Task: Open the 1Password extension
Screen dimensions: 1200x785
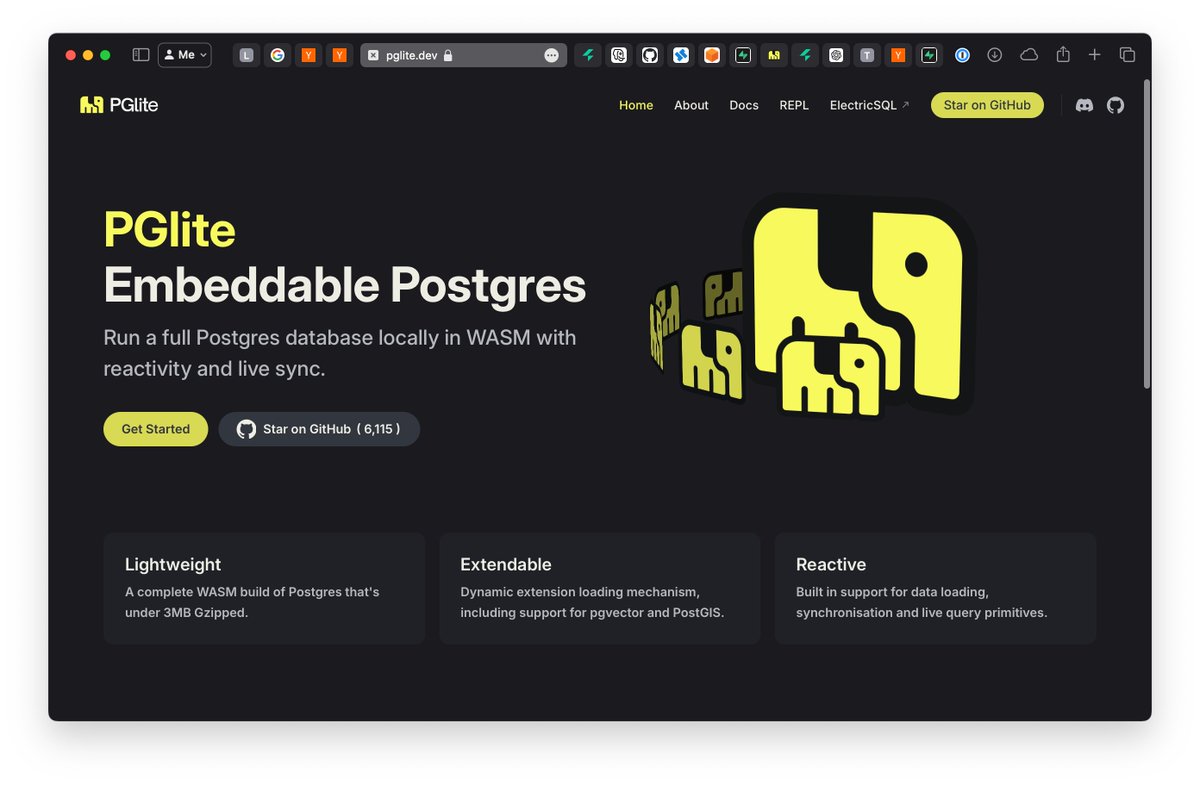Action: click(962, 55)
